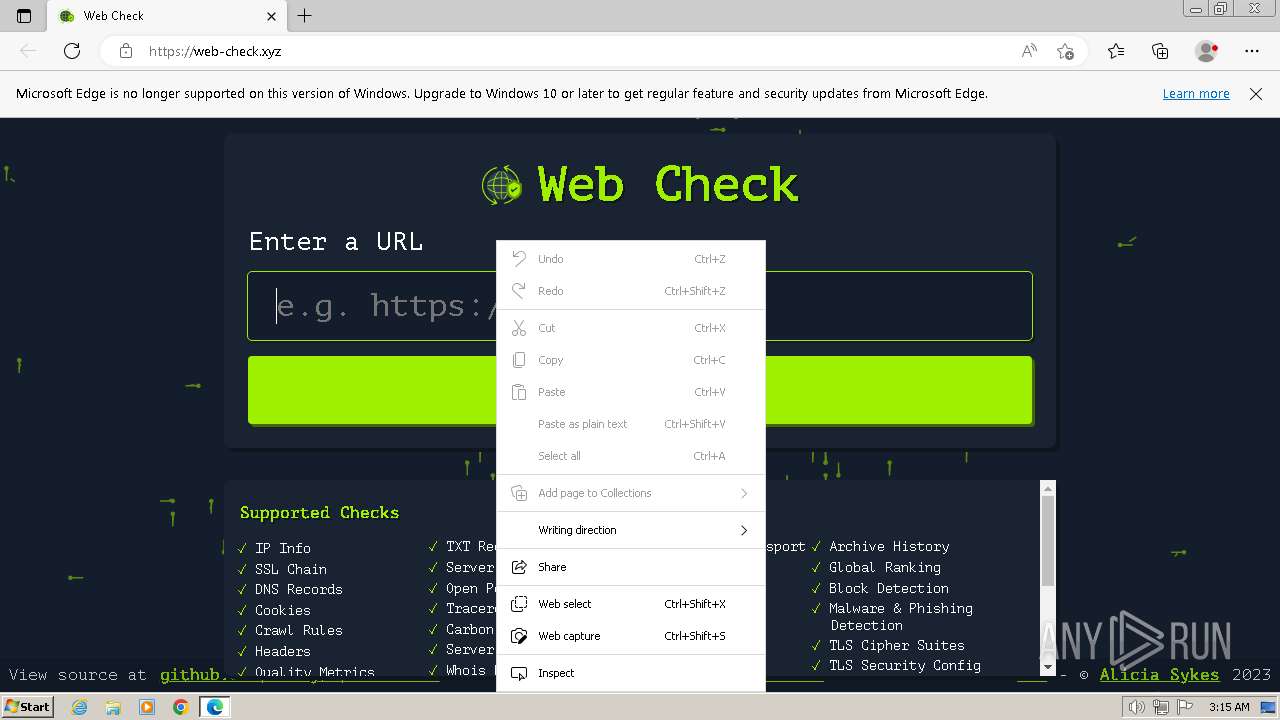
Task: Open the Collections toolbar icon
Action: click(1160, 51)
